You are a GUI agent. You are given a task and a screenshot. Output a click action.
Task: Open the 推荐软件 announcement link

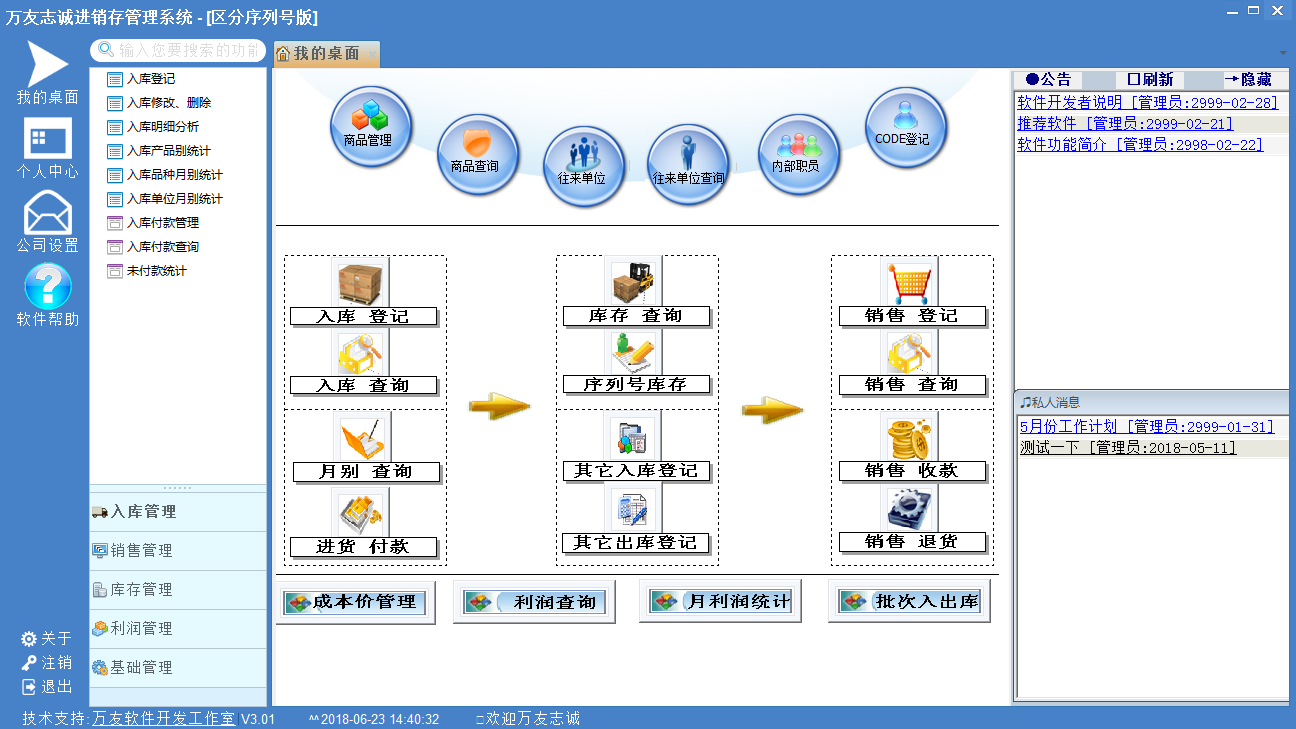point(1125,124)
